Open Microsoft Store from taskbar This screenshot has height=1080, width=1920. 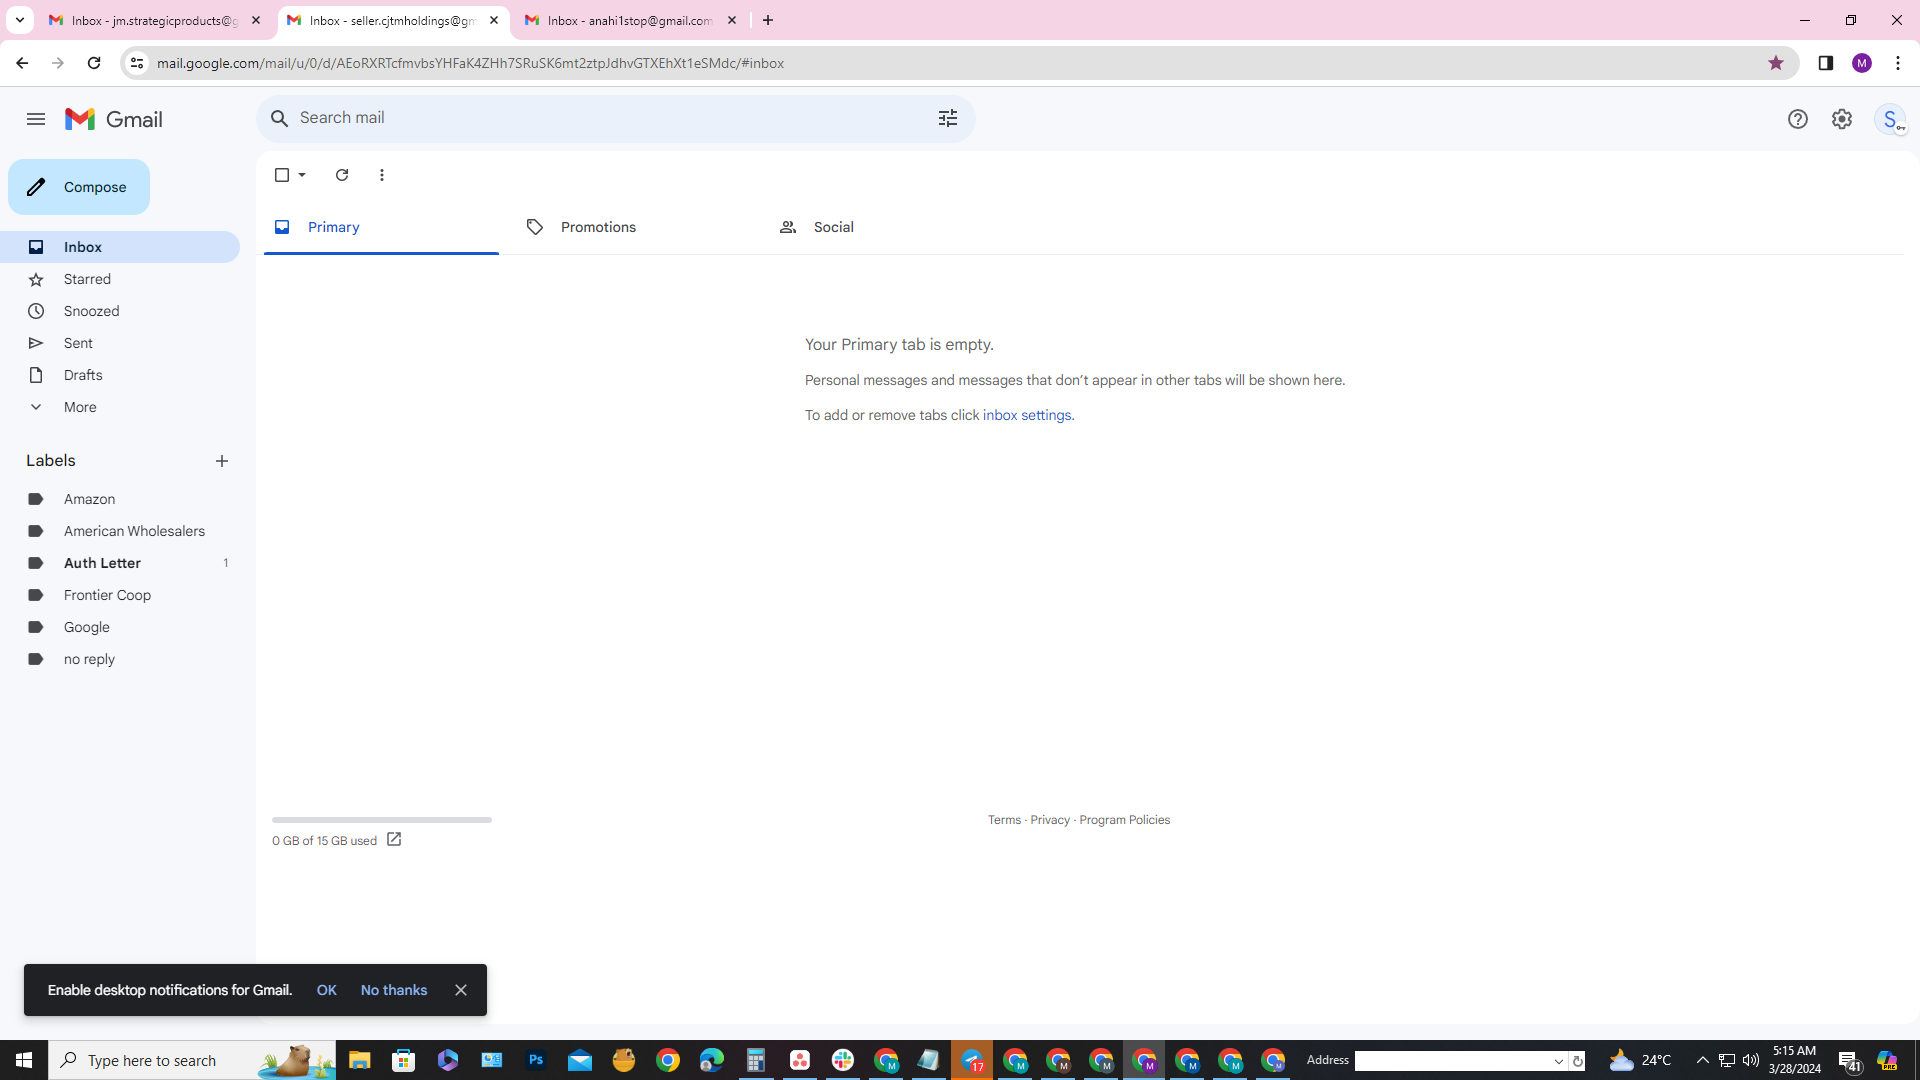(x=404, y=1060)
